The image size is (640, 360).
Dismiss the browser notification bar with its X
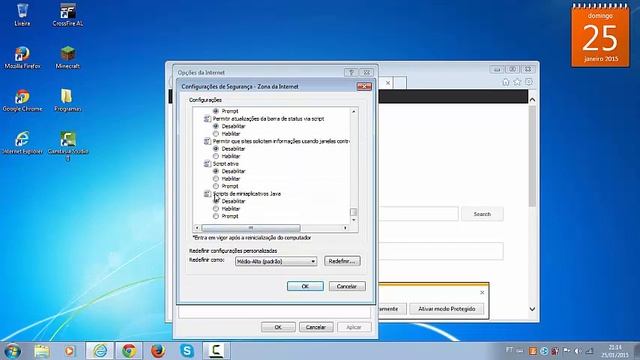tap(482, 292)
